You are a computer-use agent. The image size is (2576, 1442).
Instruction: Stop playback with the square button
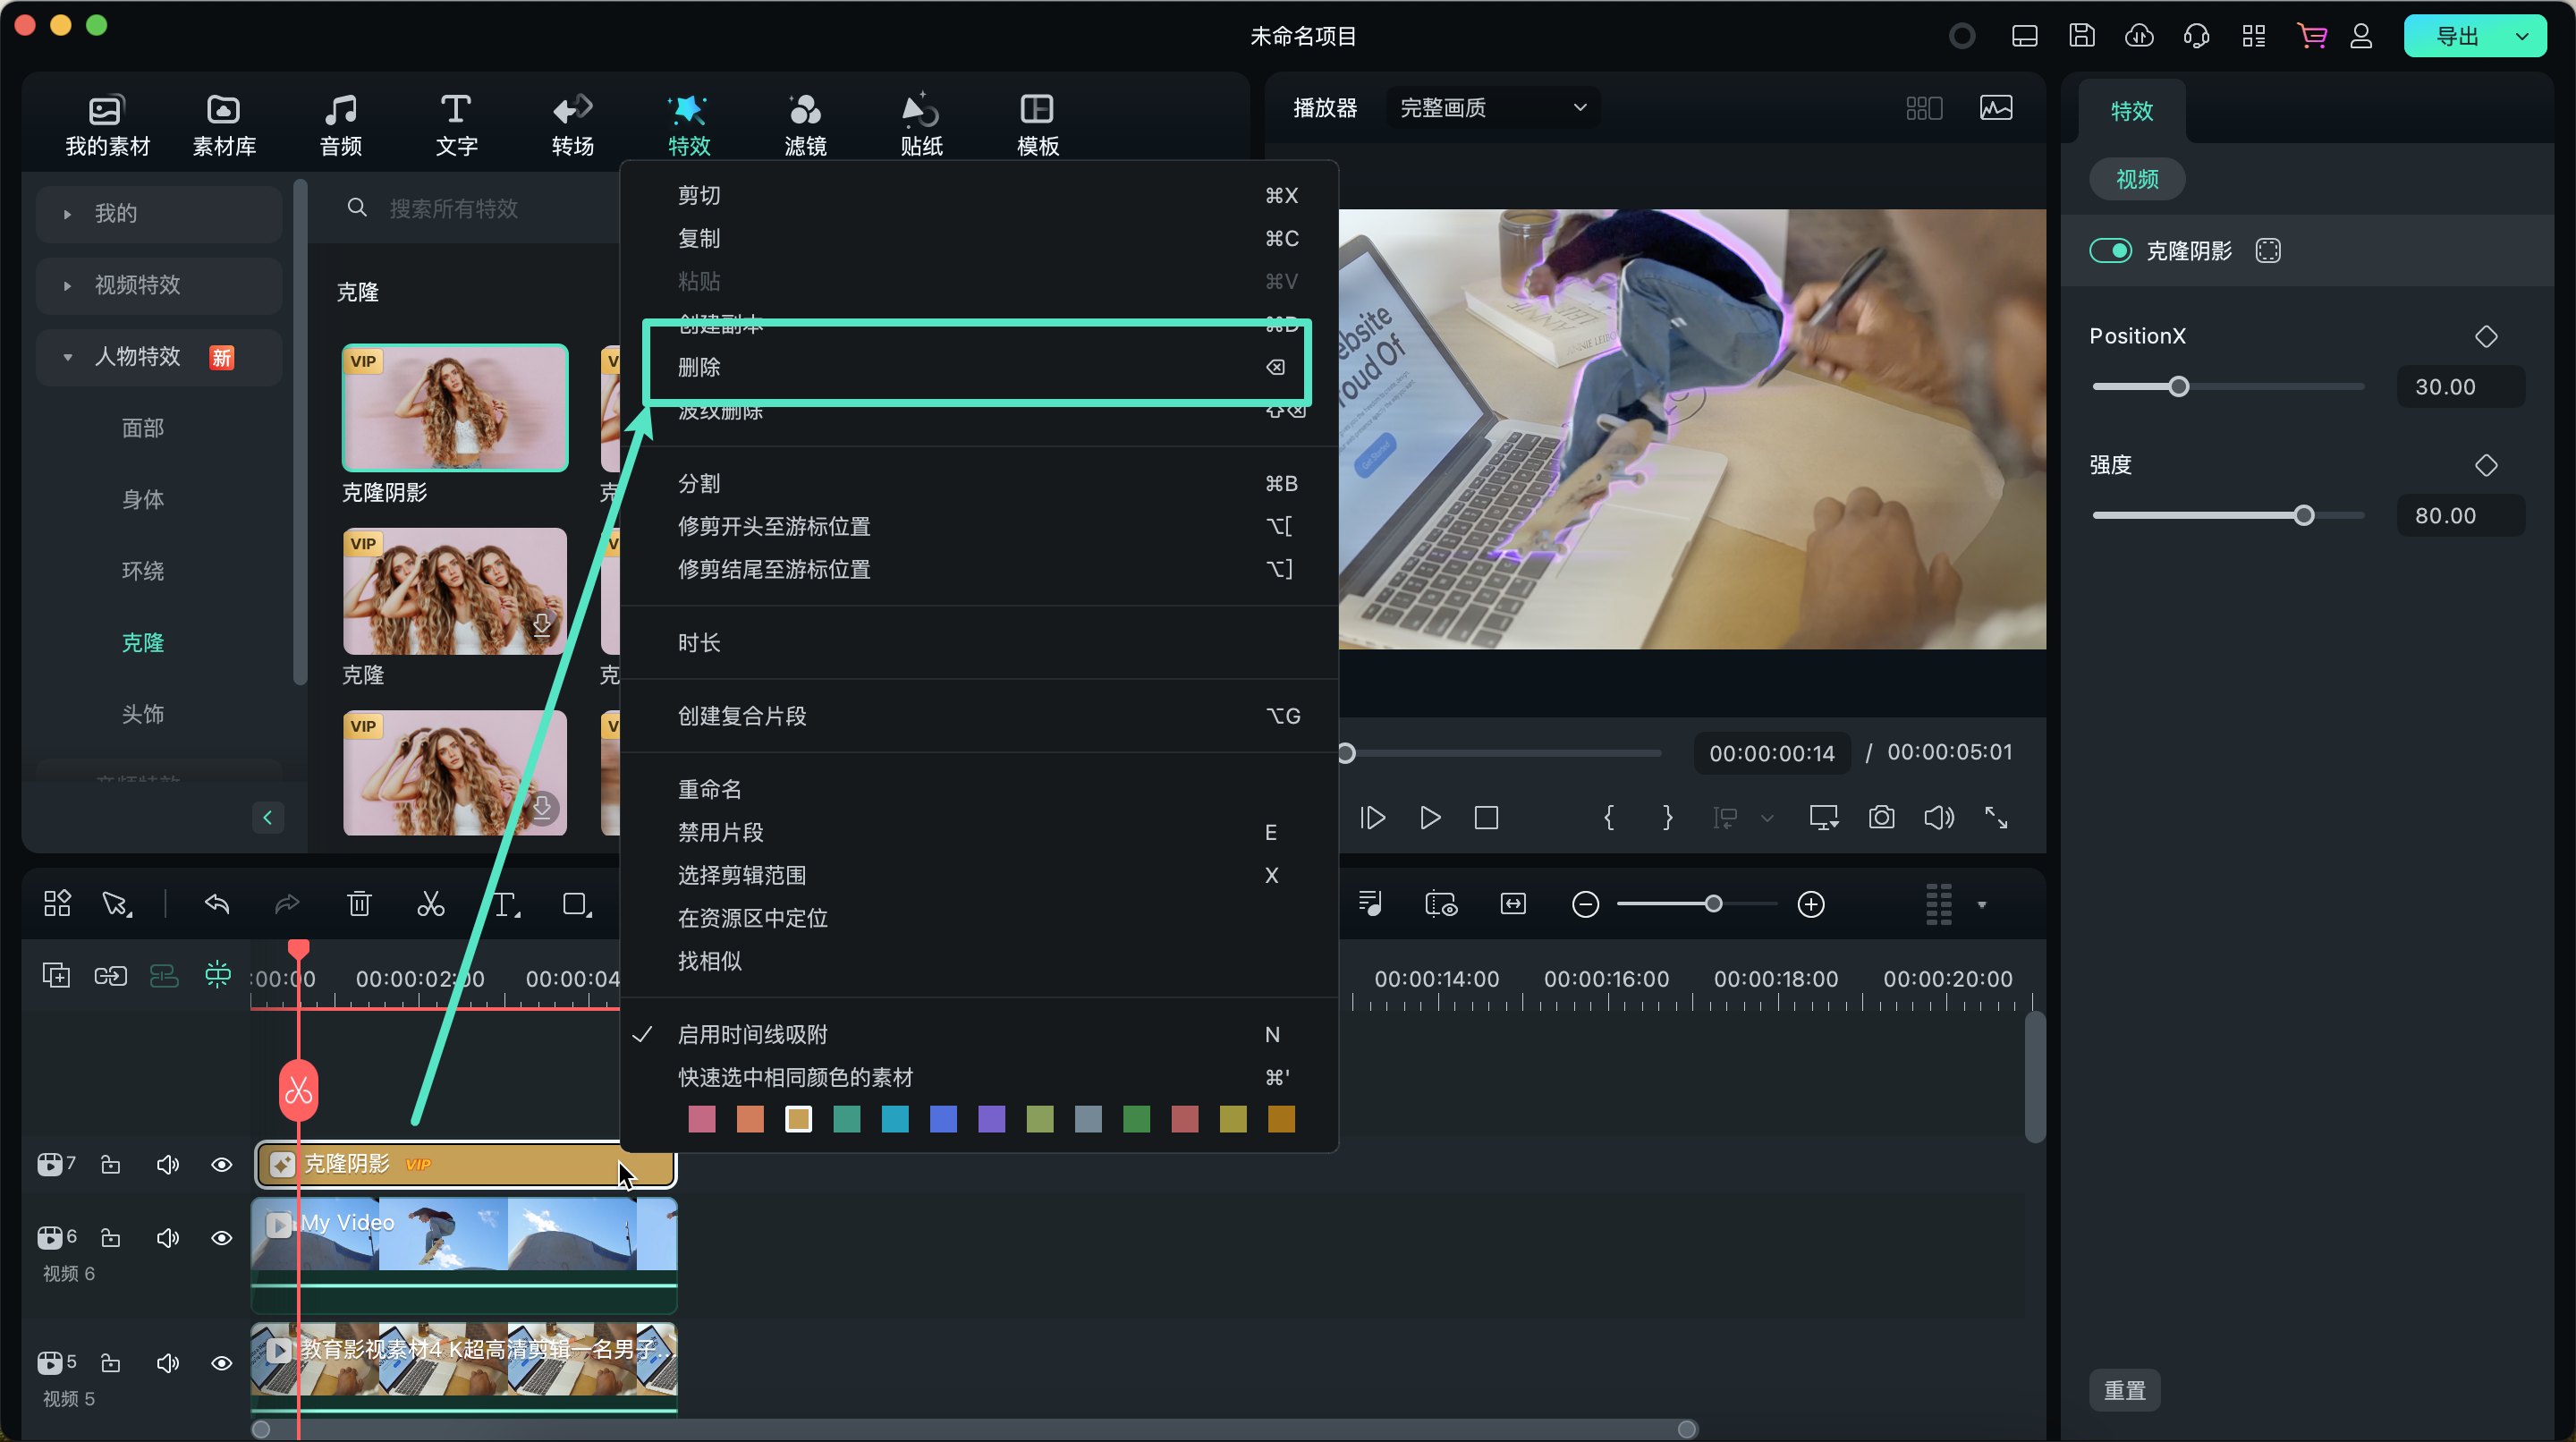point(1486,818)
